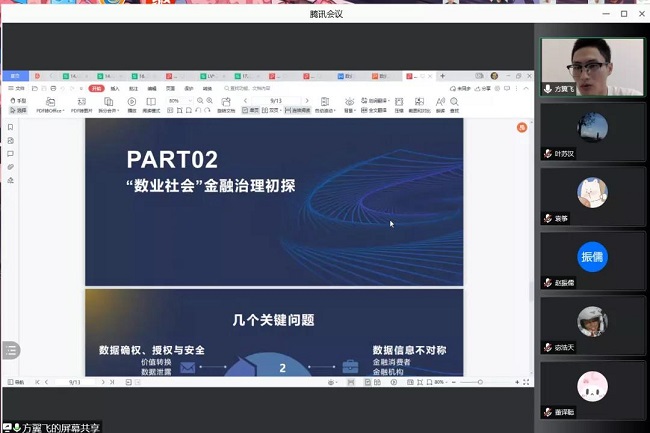Click the 分享 share button
This screenshot has height=433, width=650.
coord(487,88)
